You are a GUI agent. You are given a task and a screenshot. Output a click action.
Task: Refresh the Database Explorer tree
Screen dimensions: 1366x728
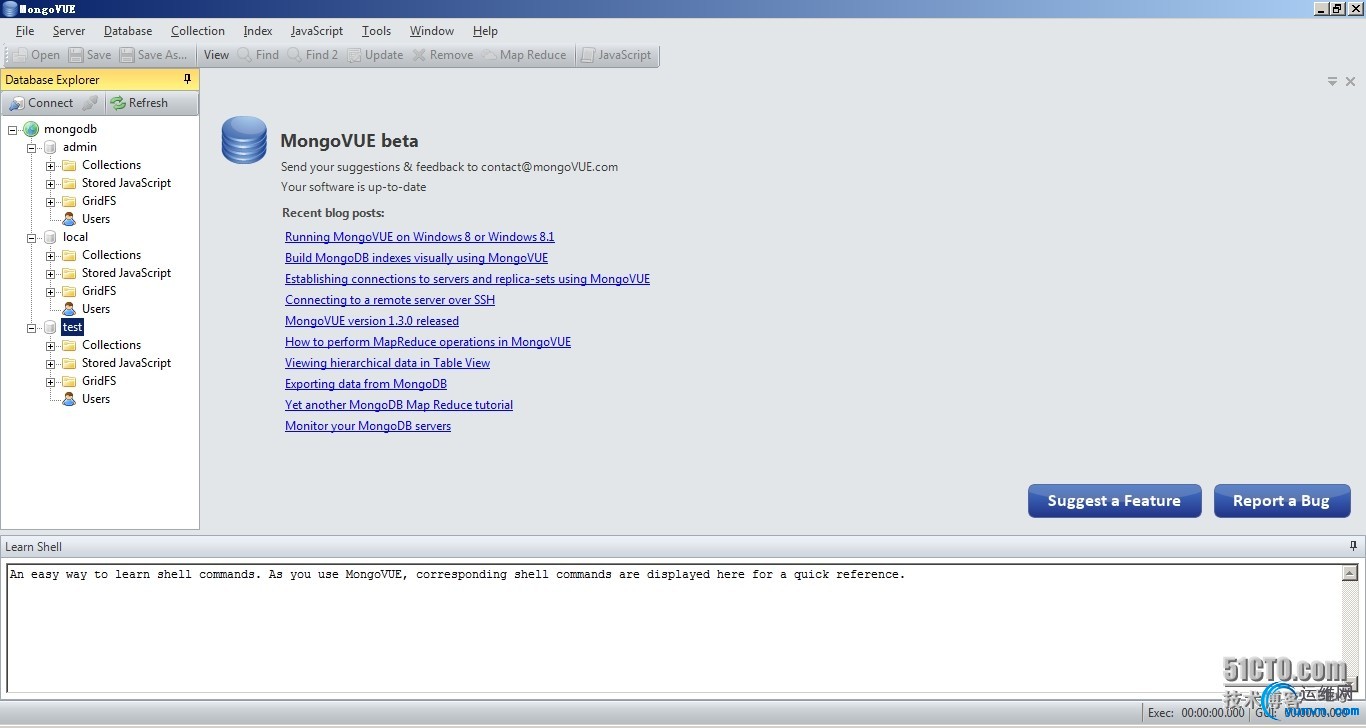pyautogui.click(x=139, y=103)
